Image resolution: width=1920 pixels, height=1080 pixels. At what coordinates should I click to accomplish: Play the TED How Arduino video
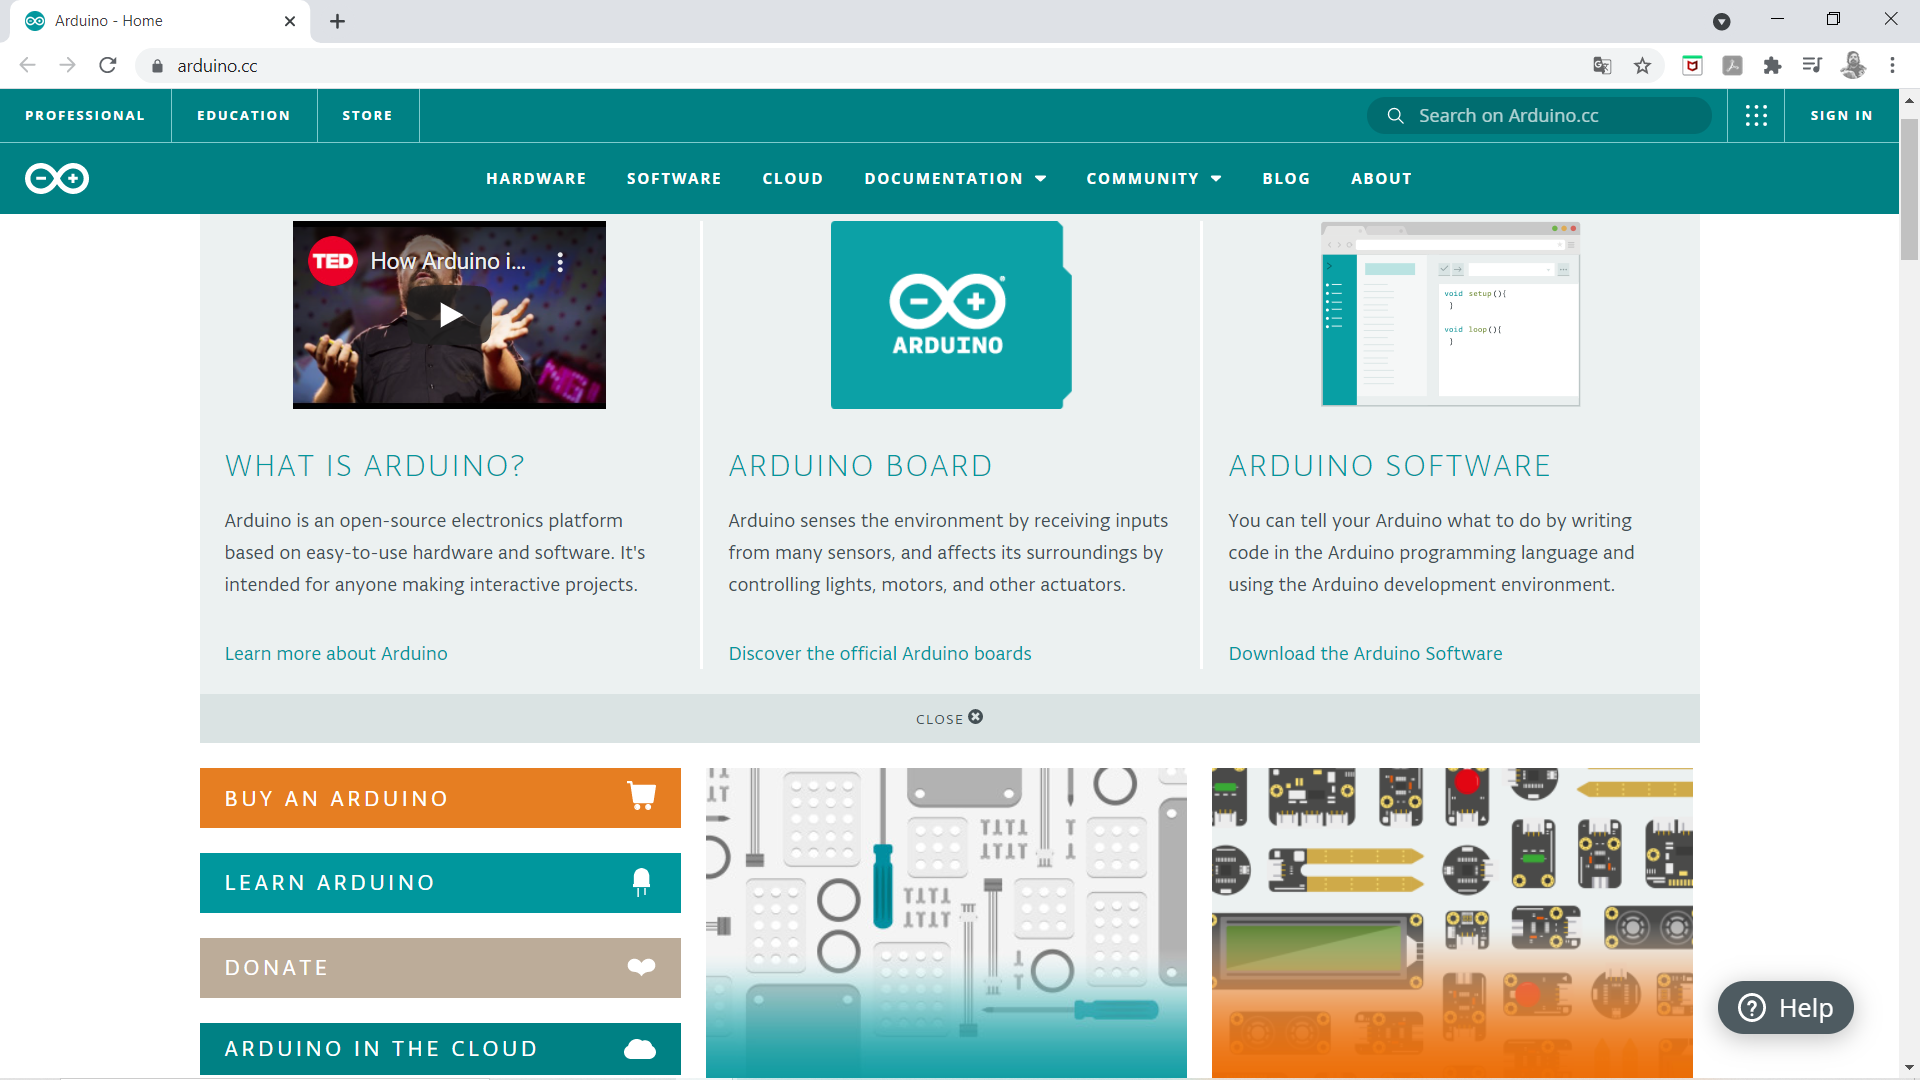point(450,315)
